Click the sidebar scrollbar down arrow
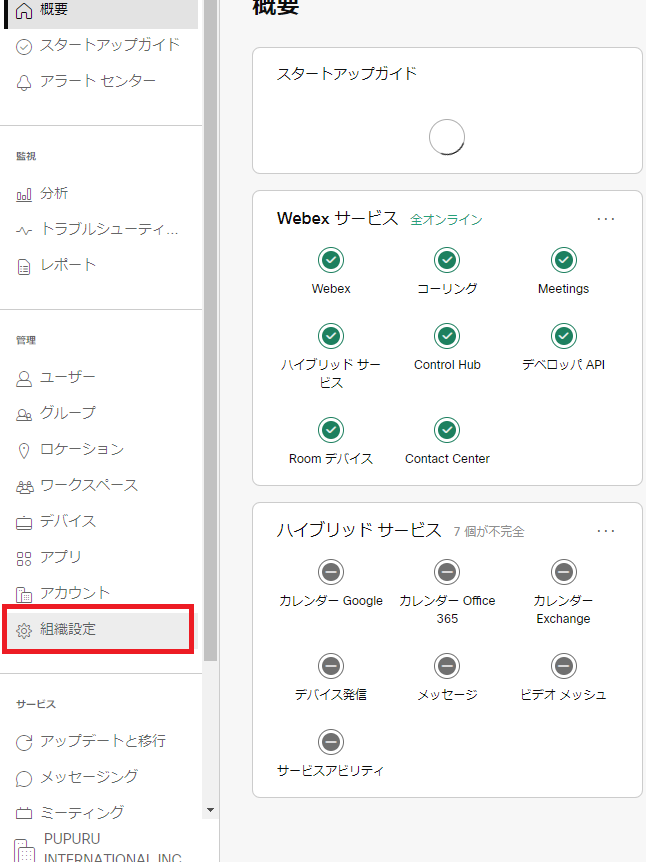 click(x=210, y=810)
